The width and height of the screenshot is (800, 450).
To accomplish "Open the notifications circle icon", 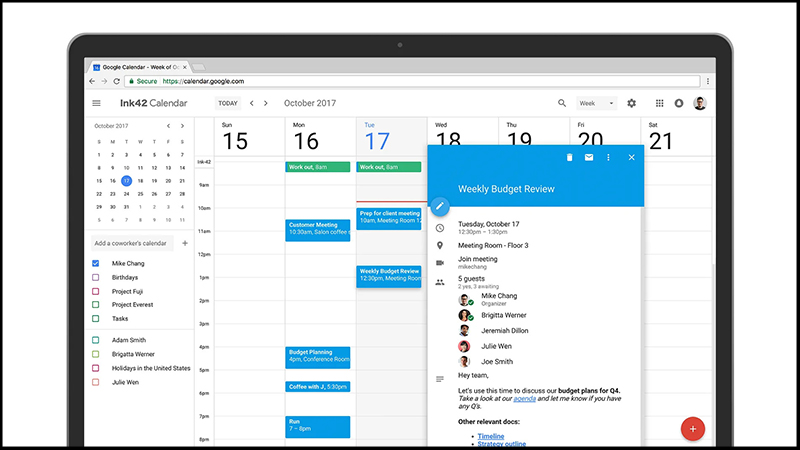I will 679,103.
